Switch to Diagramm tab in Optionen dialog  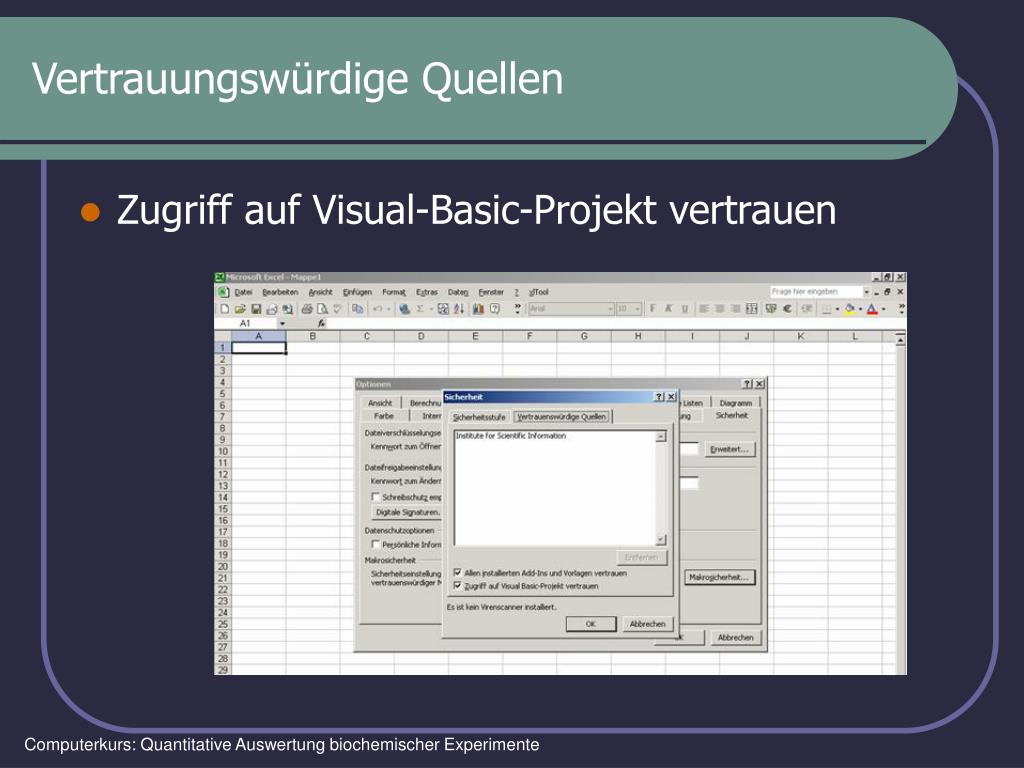point(735,403)
